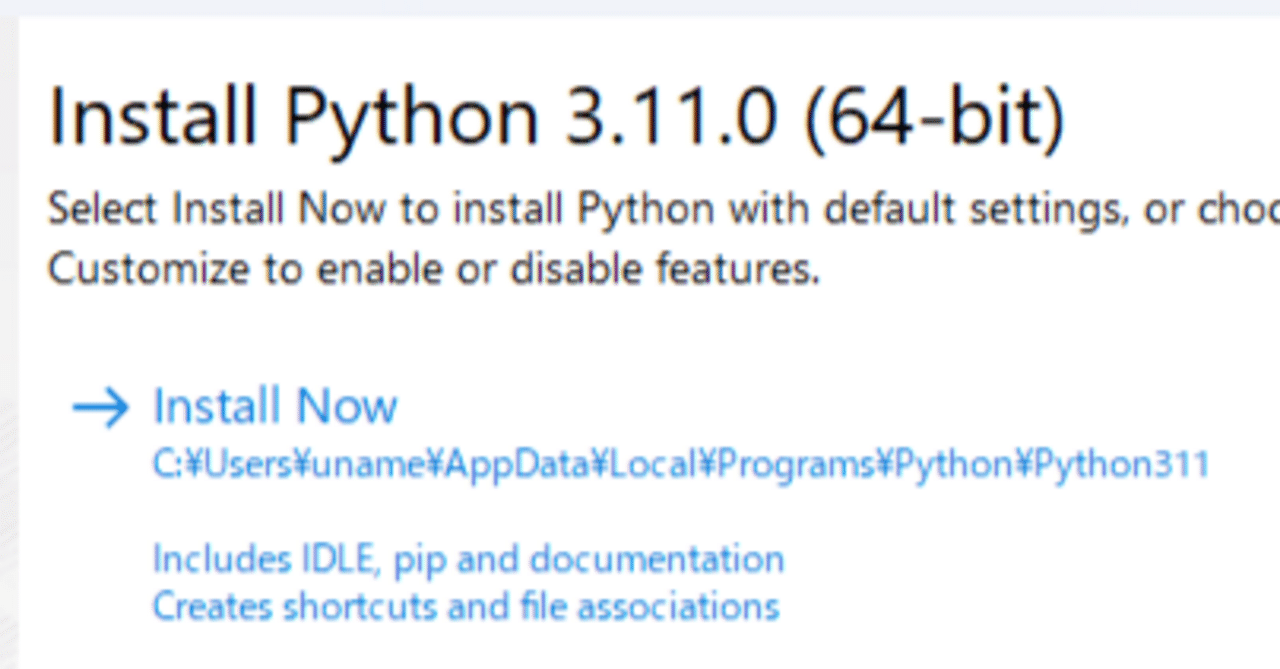The width and height of the screenshot is (1280, 669).
Task: Click '(64-bit)' in the installer title
Action: 931,117
